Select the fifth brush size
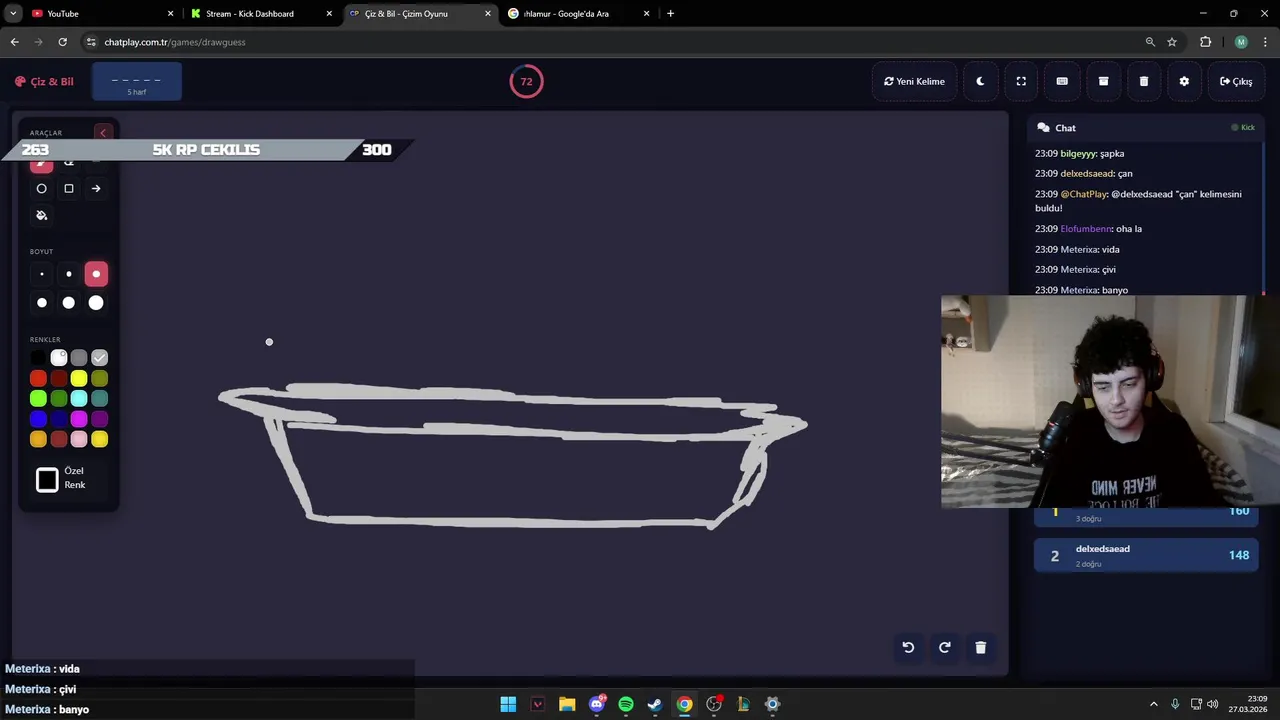 pyautogui.click(x=69, y=303)
